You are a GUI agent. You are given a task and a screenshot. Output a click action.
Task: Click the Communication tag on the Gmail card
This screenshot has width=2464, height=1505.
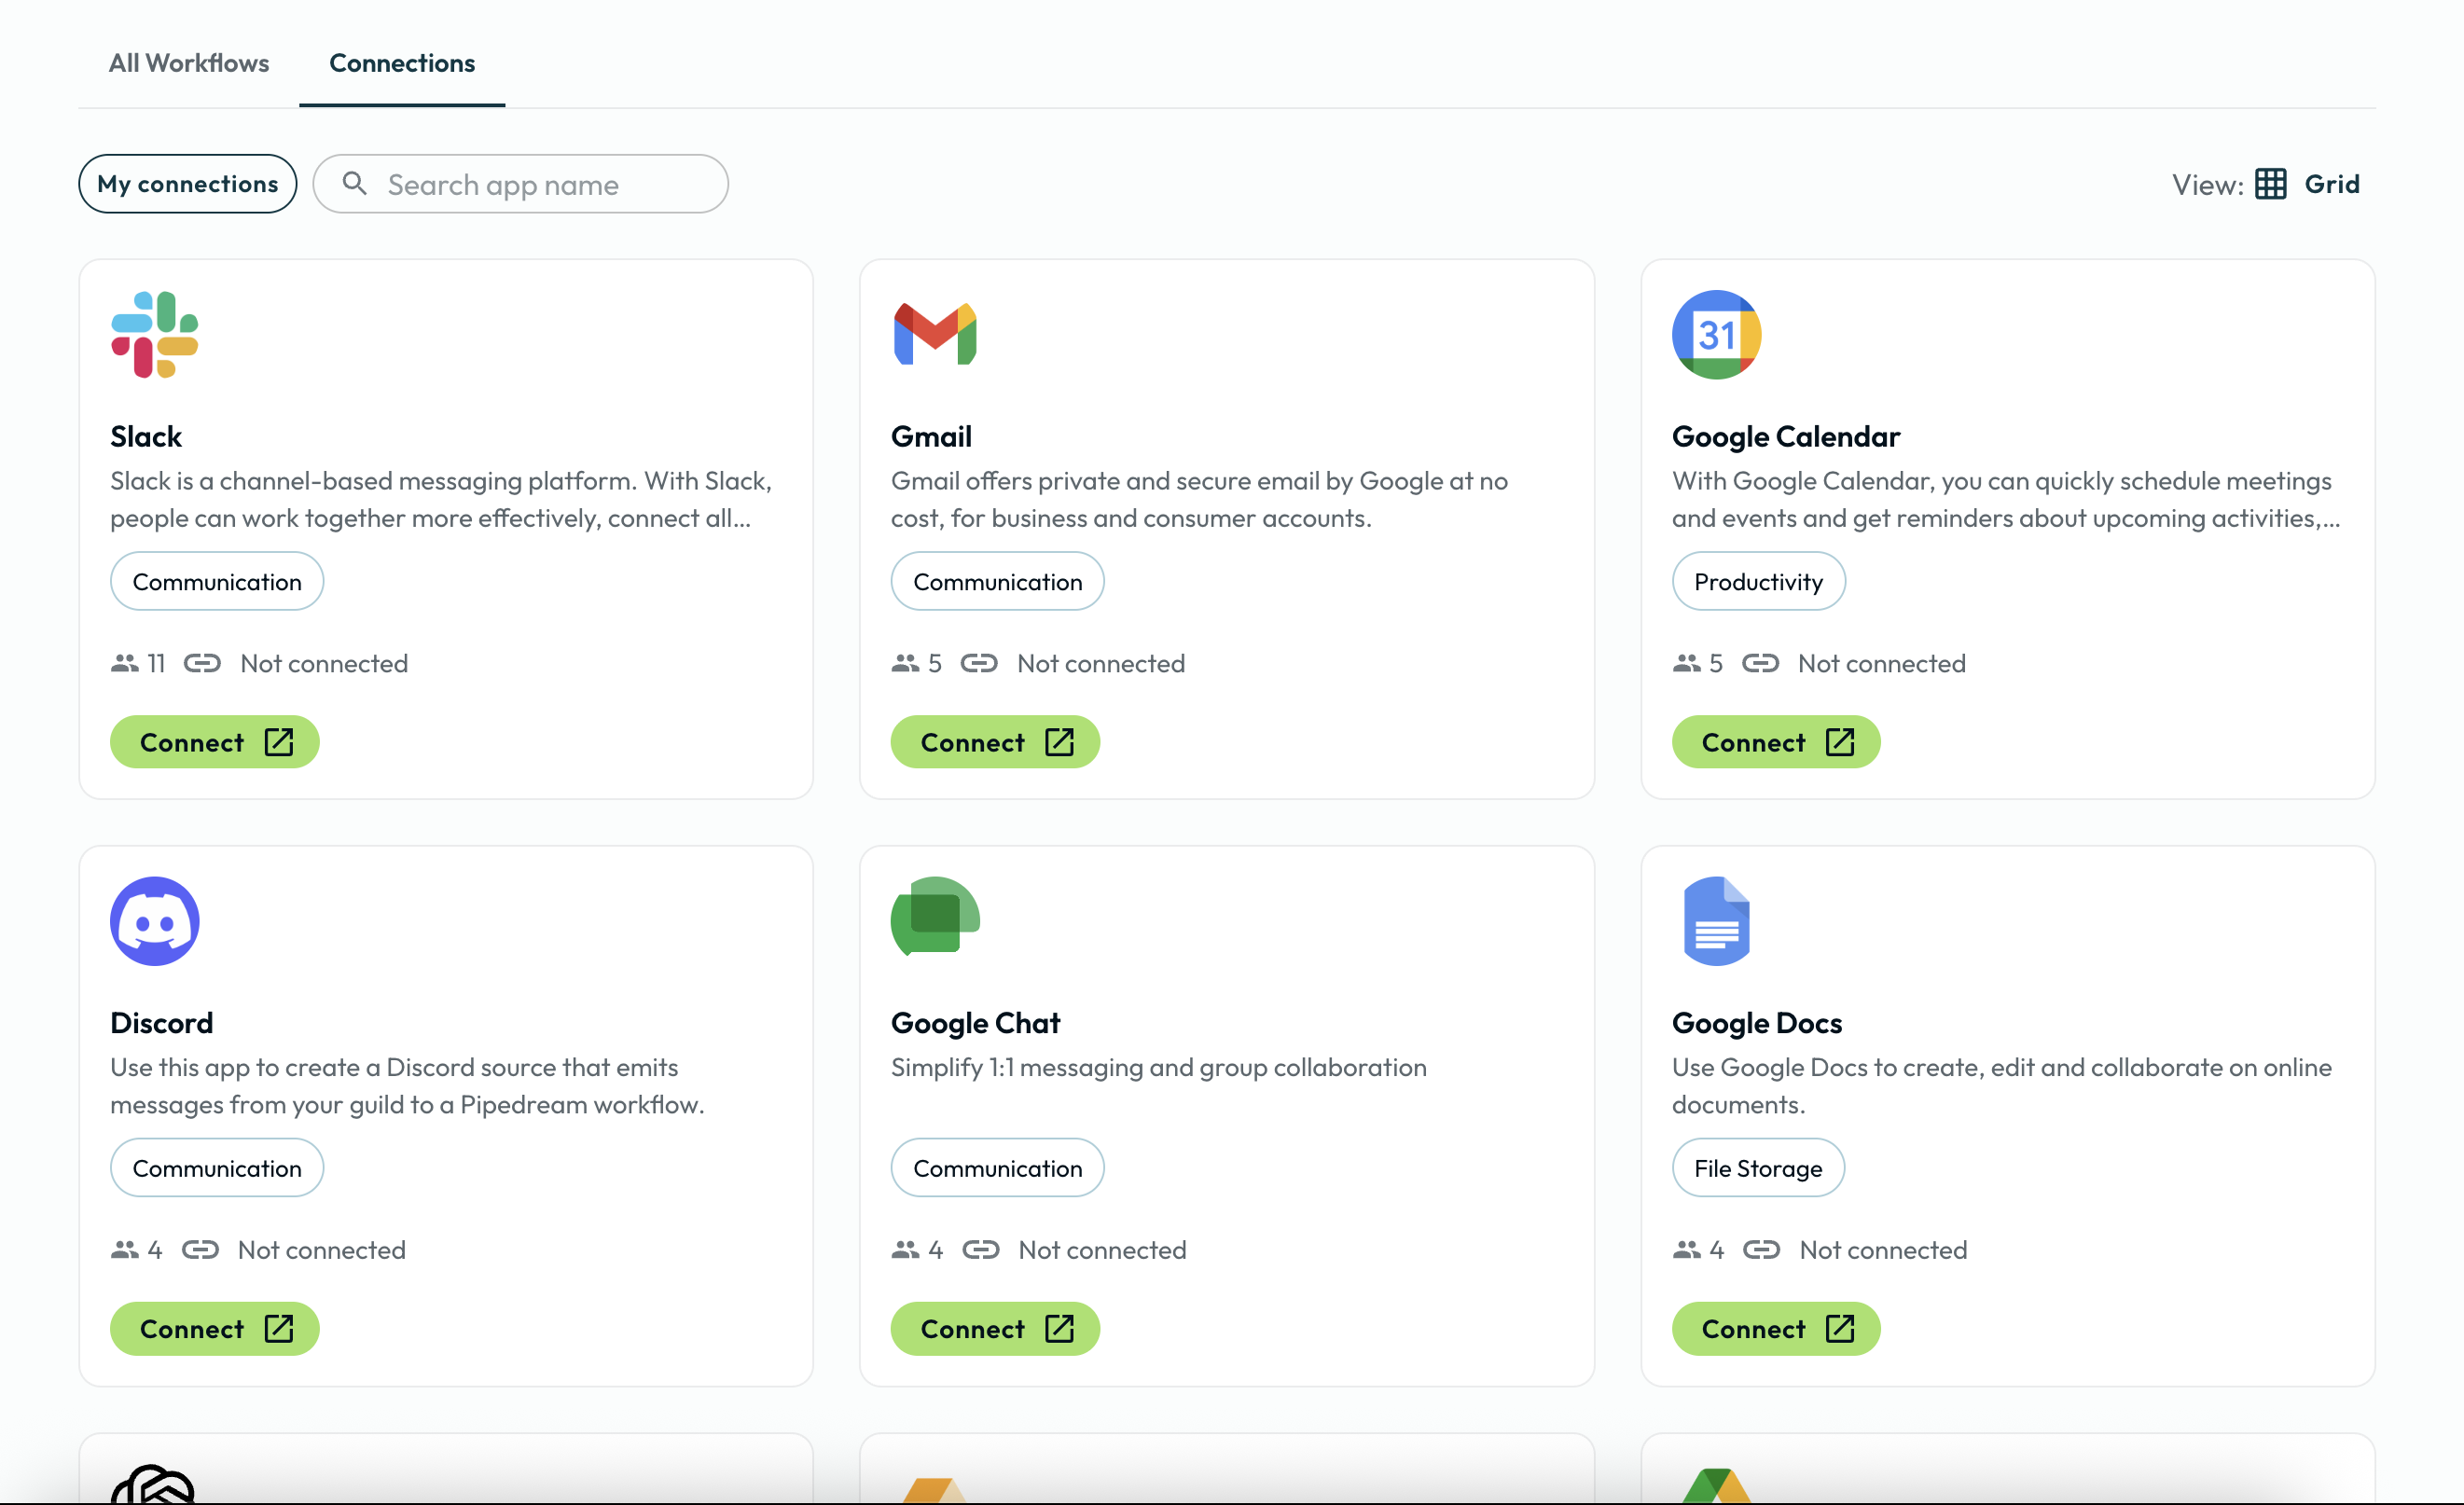[997, 581]
